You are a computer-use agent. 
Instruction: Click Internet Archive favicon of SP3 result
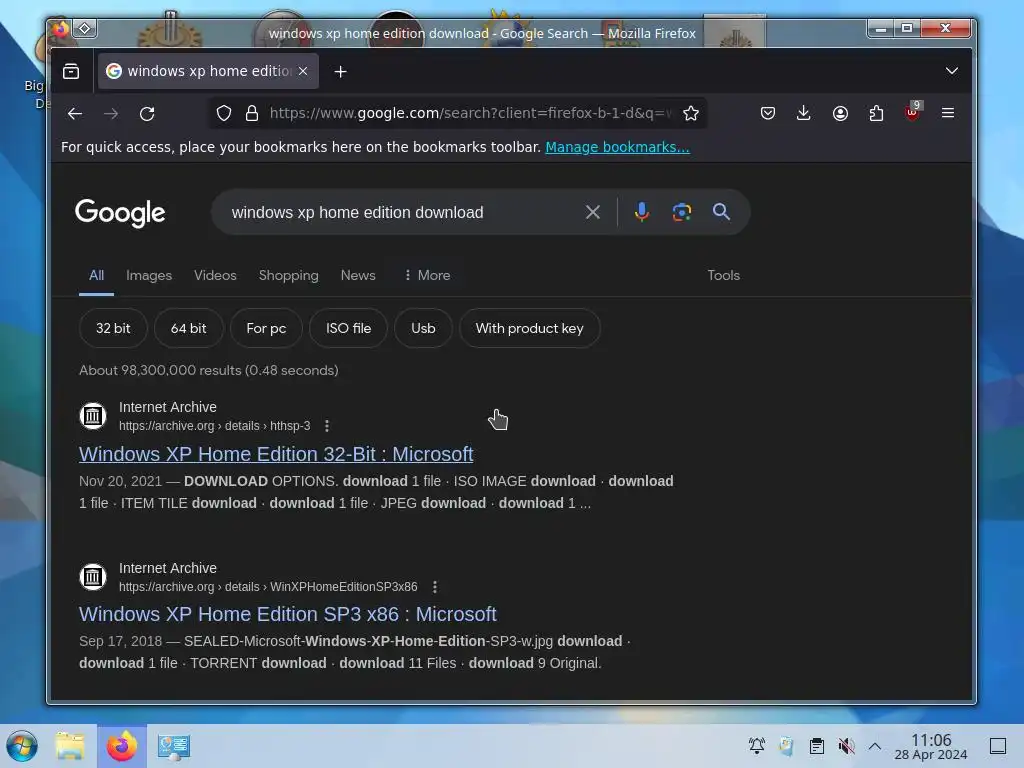(93, 577)
